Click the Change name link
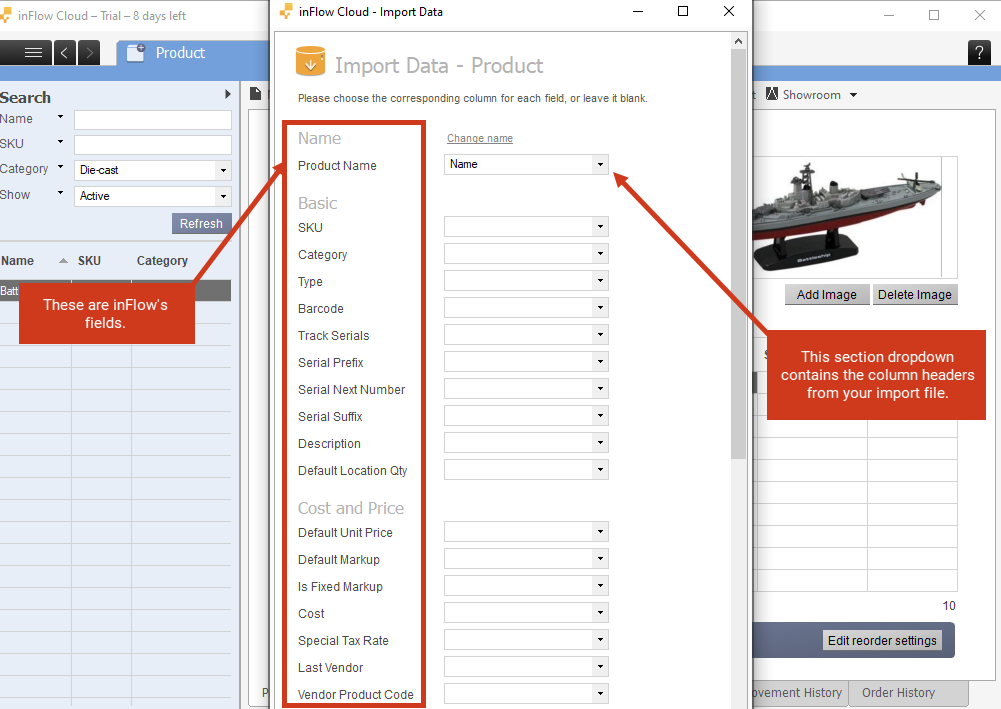1001x709 pixels. coord(479,139)
